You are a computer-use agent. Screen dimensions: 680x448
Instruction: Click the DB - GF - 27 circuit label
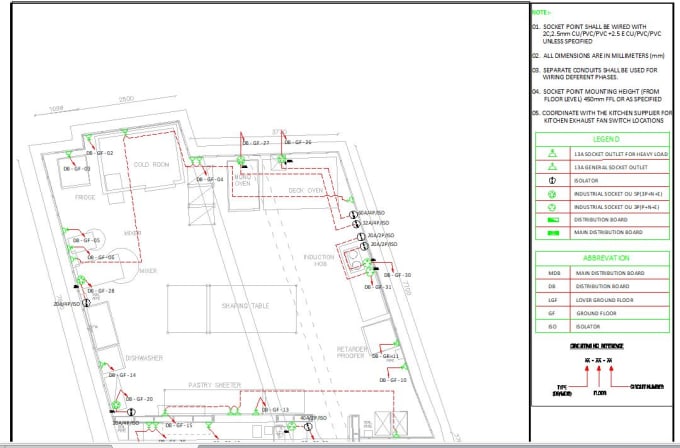click(x=256, y=143)
